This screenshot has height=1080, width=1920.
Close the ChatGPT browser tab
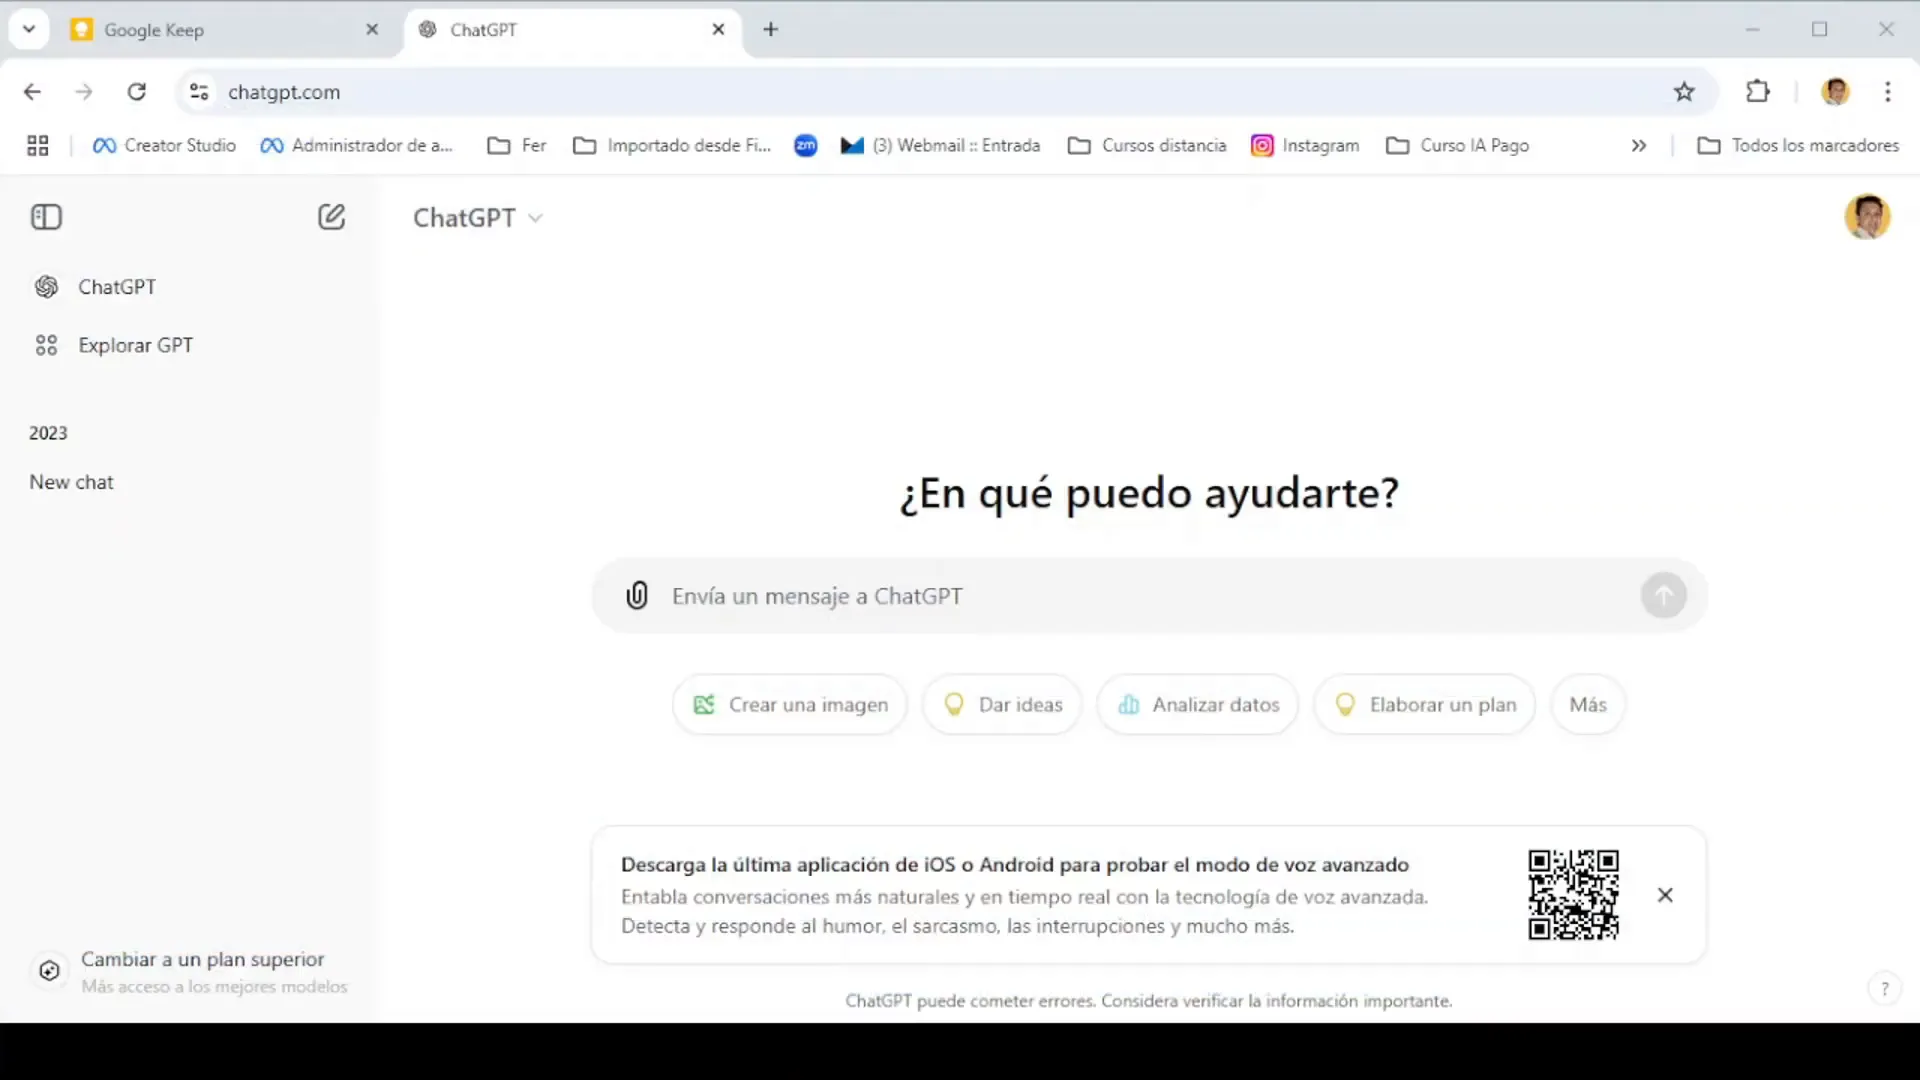click(x=718, y=30)
